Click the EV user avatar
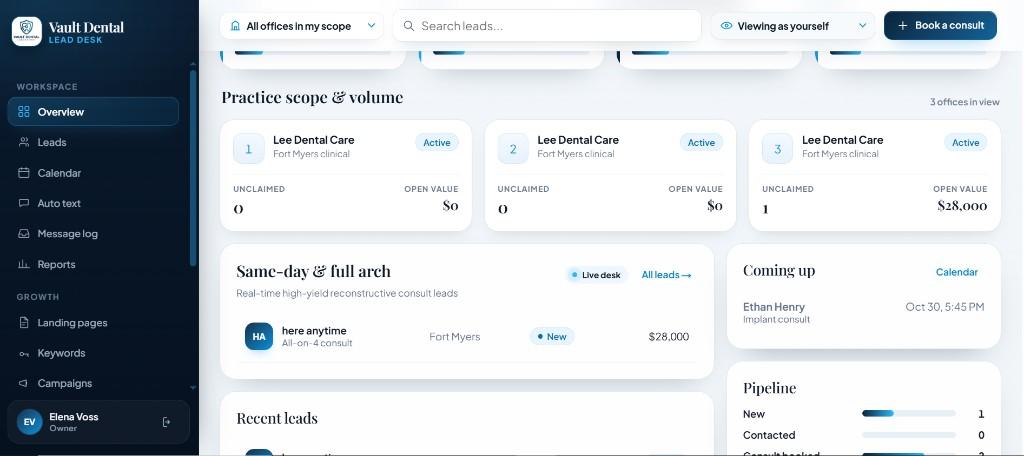 29,422
